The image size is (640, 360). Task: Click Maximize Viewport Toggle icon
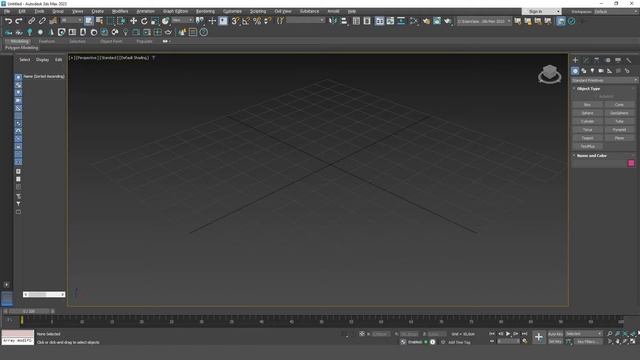pyautogui.click(x=633, y=342)
